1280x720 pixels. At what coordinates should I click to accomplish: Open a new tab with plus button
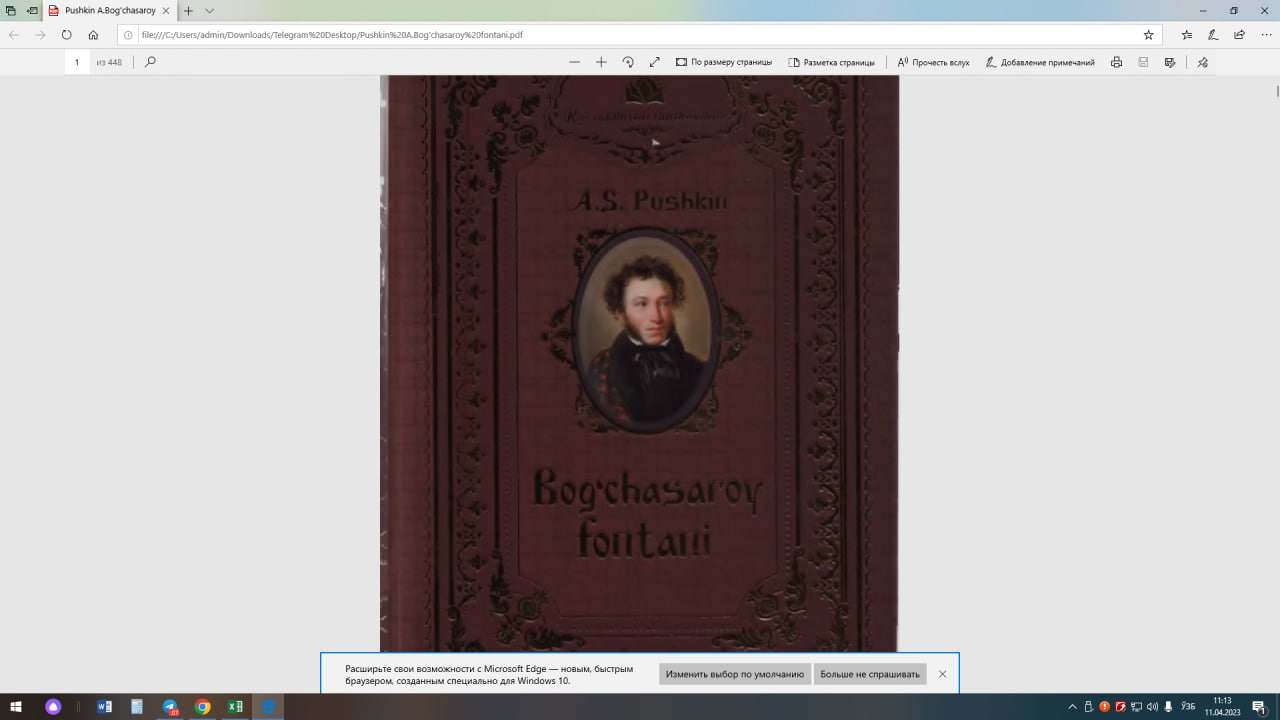click(188, 10)
